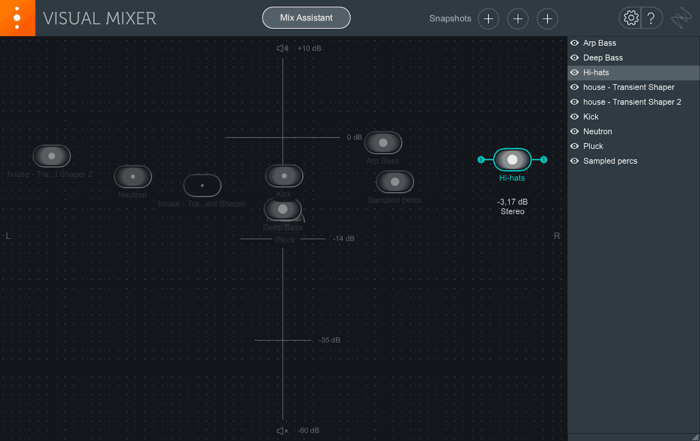This screenshot has height=441, width=700.
Task: Click the loud speaker +10 dB icon
Action: 282,48
